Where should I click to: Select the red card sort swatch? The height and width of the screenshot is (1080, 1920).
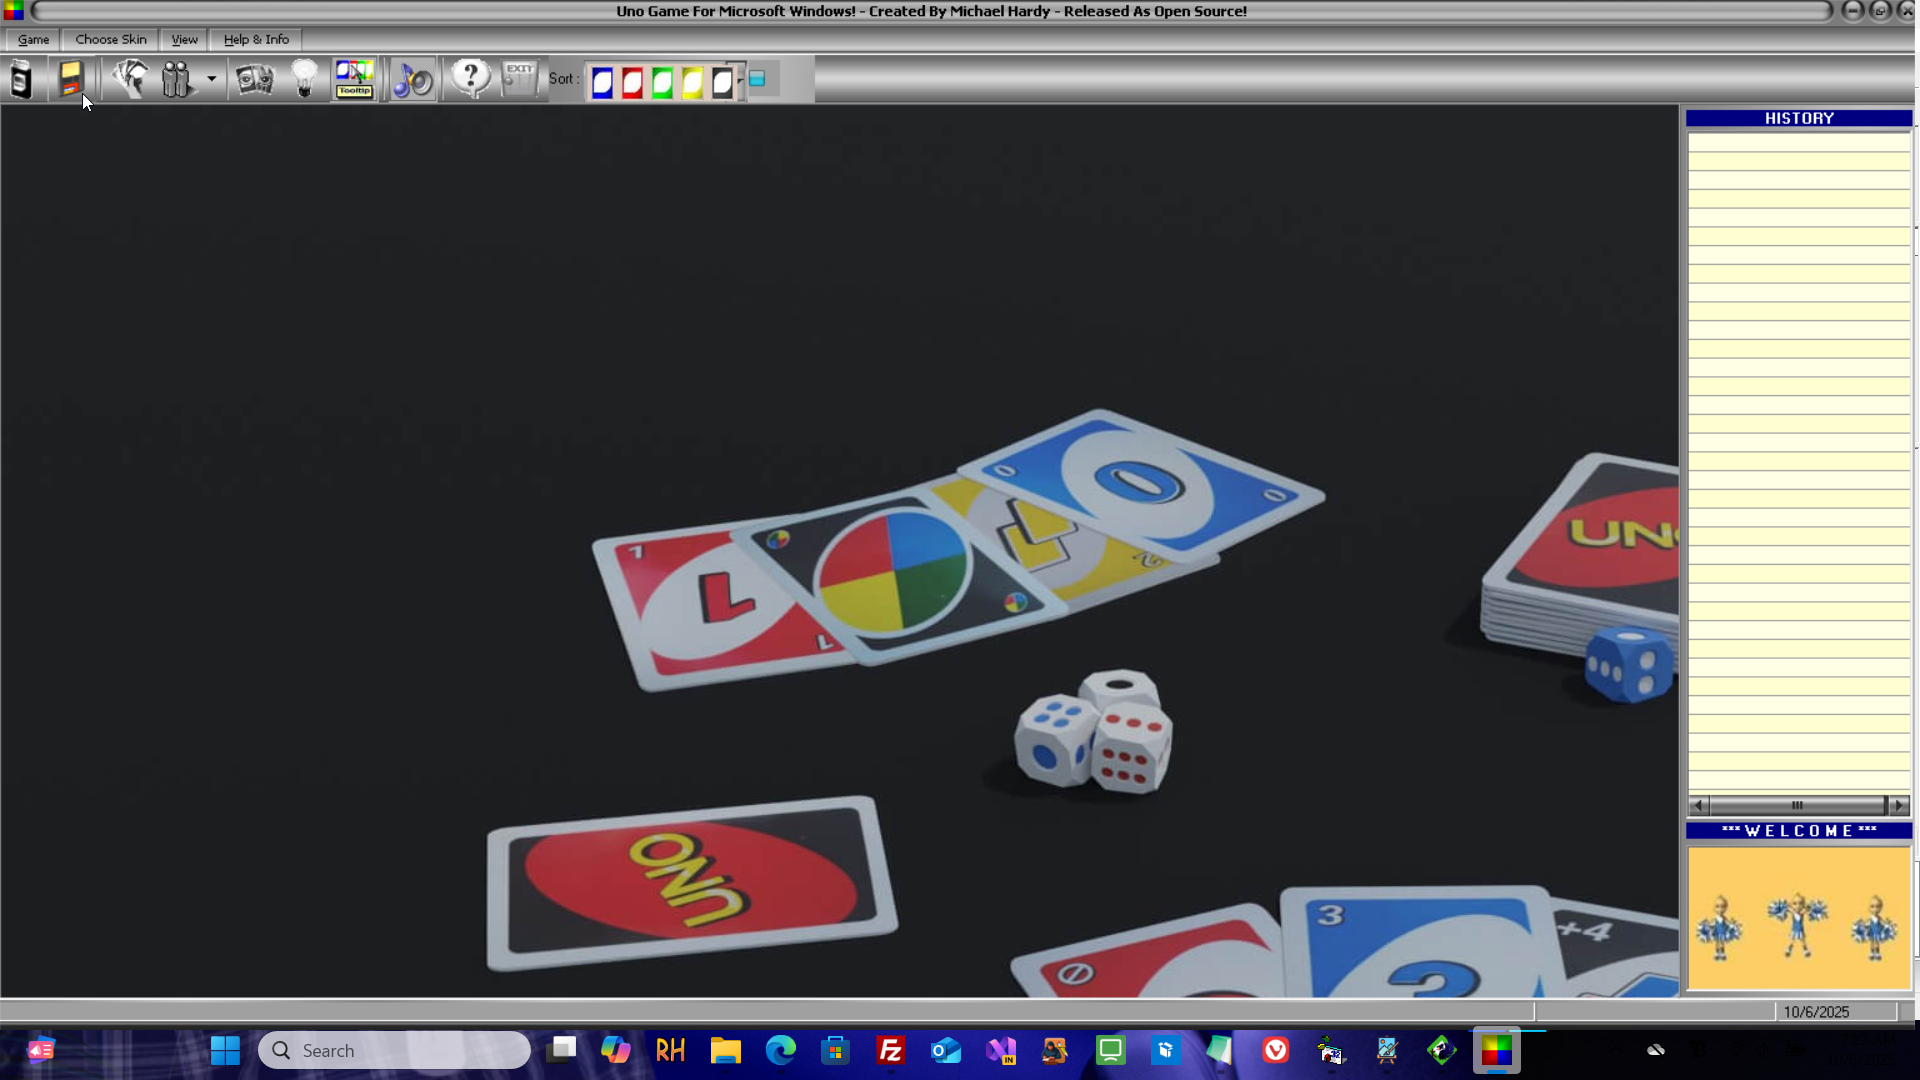tap(632, 82)
